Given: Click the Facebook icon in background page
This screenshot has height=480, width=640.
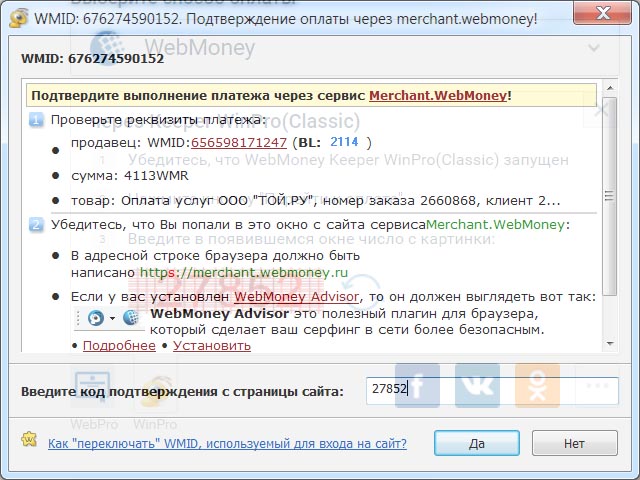Looking at the screenshot, I should tap(417, 386).
